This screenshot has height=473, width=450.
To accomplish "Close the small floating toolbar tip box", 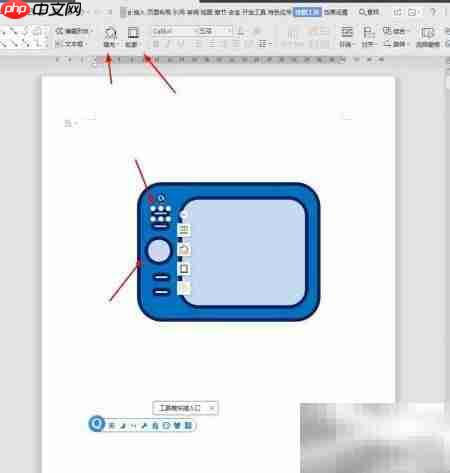I will 212,408.
